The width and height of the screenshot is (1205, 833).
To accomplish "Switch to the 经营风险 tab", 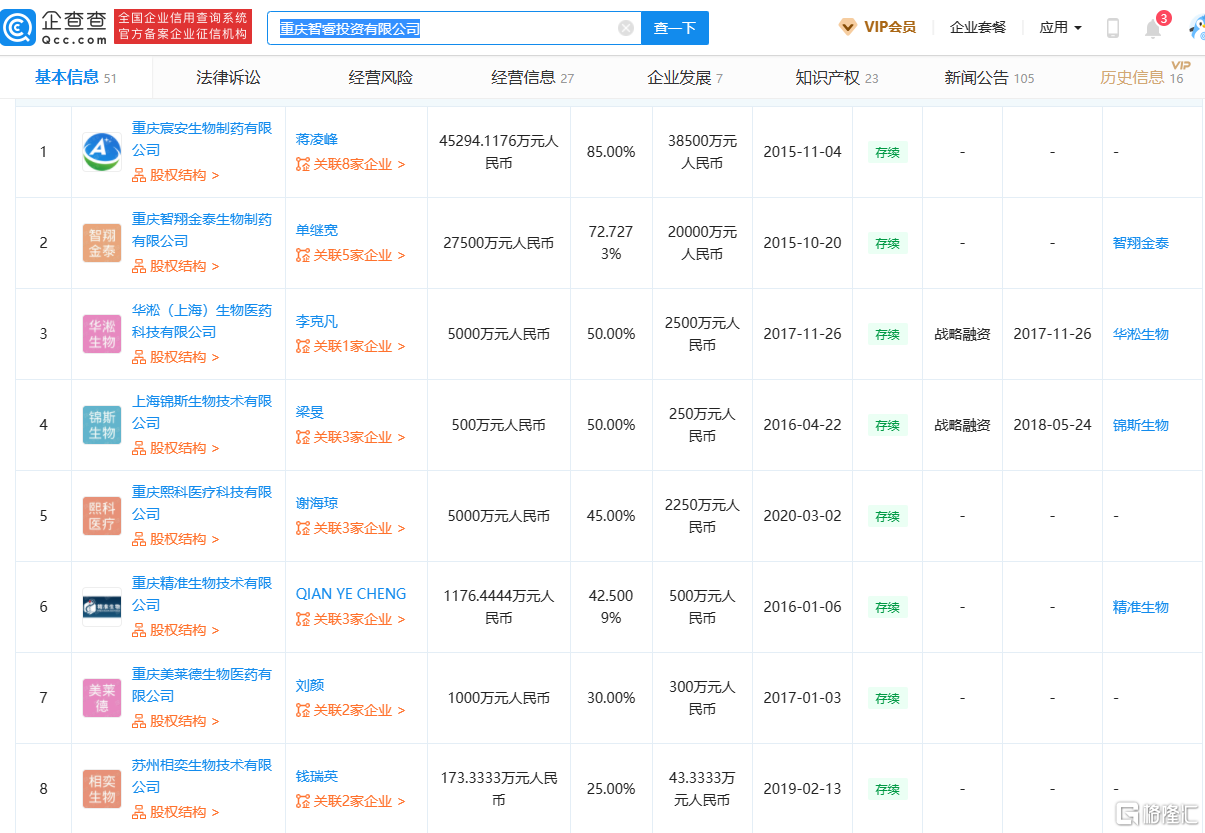I will [381, 78].
